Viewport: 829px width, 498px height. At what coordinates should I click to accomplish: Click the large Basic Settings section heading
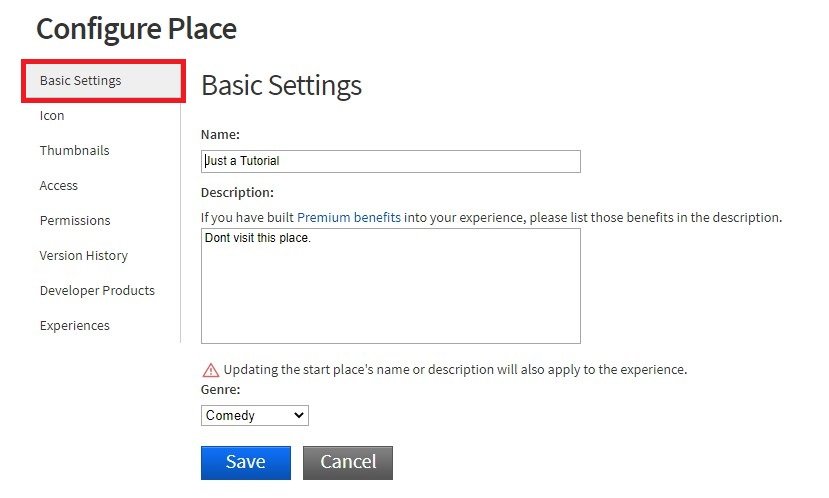tap(281, 86)
